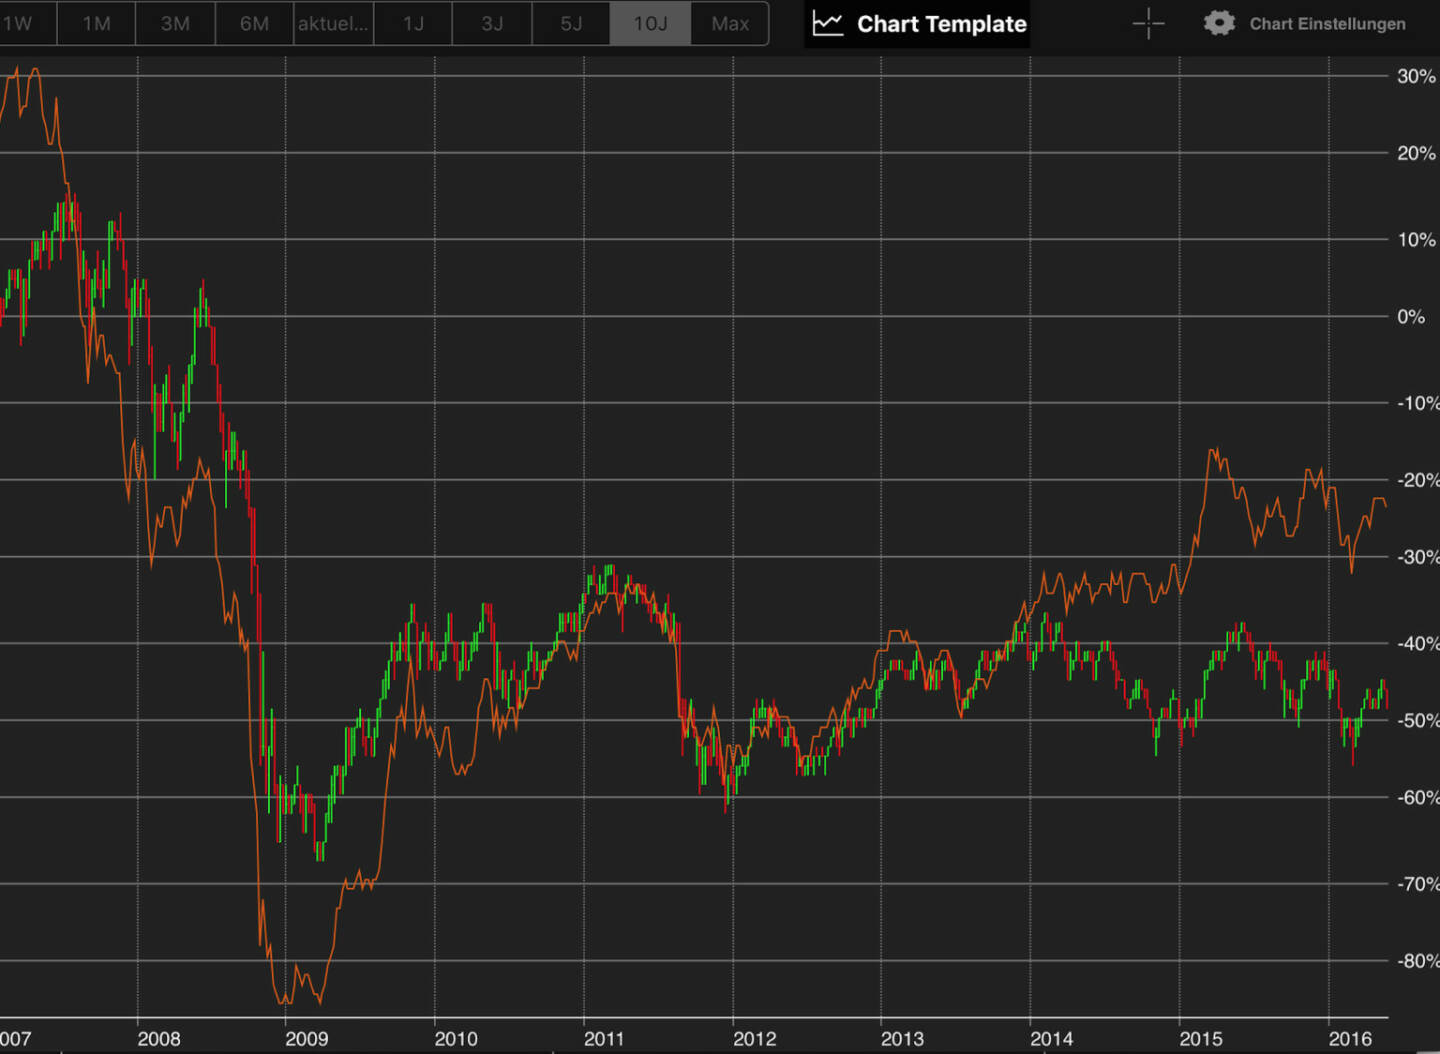Choose the 3M time period

175,24
